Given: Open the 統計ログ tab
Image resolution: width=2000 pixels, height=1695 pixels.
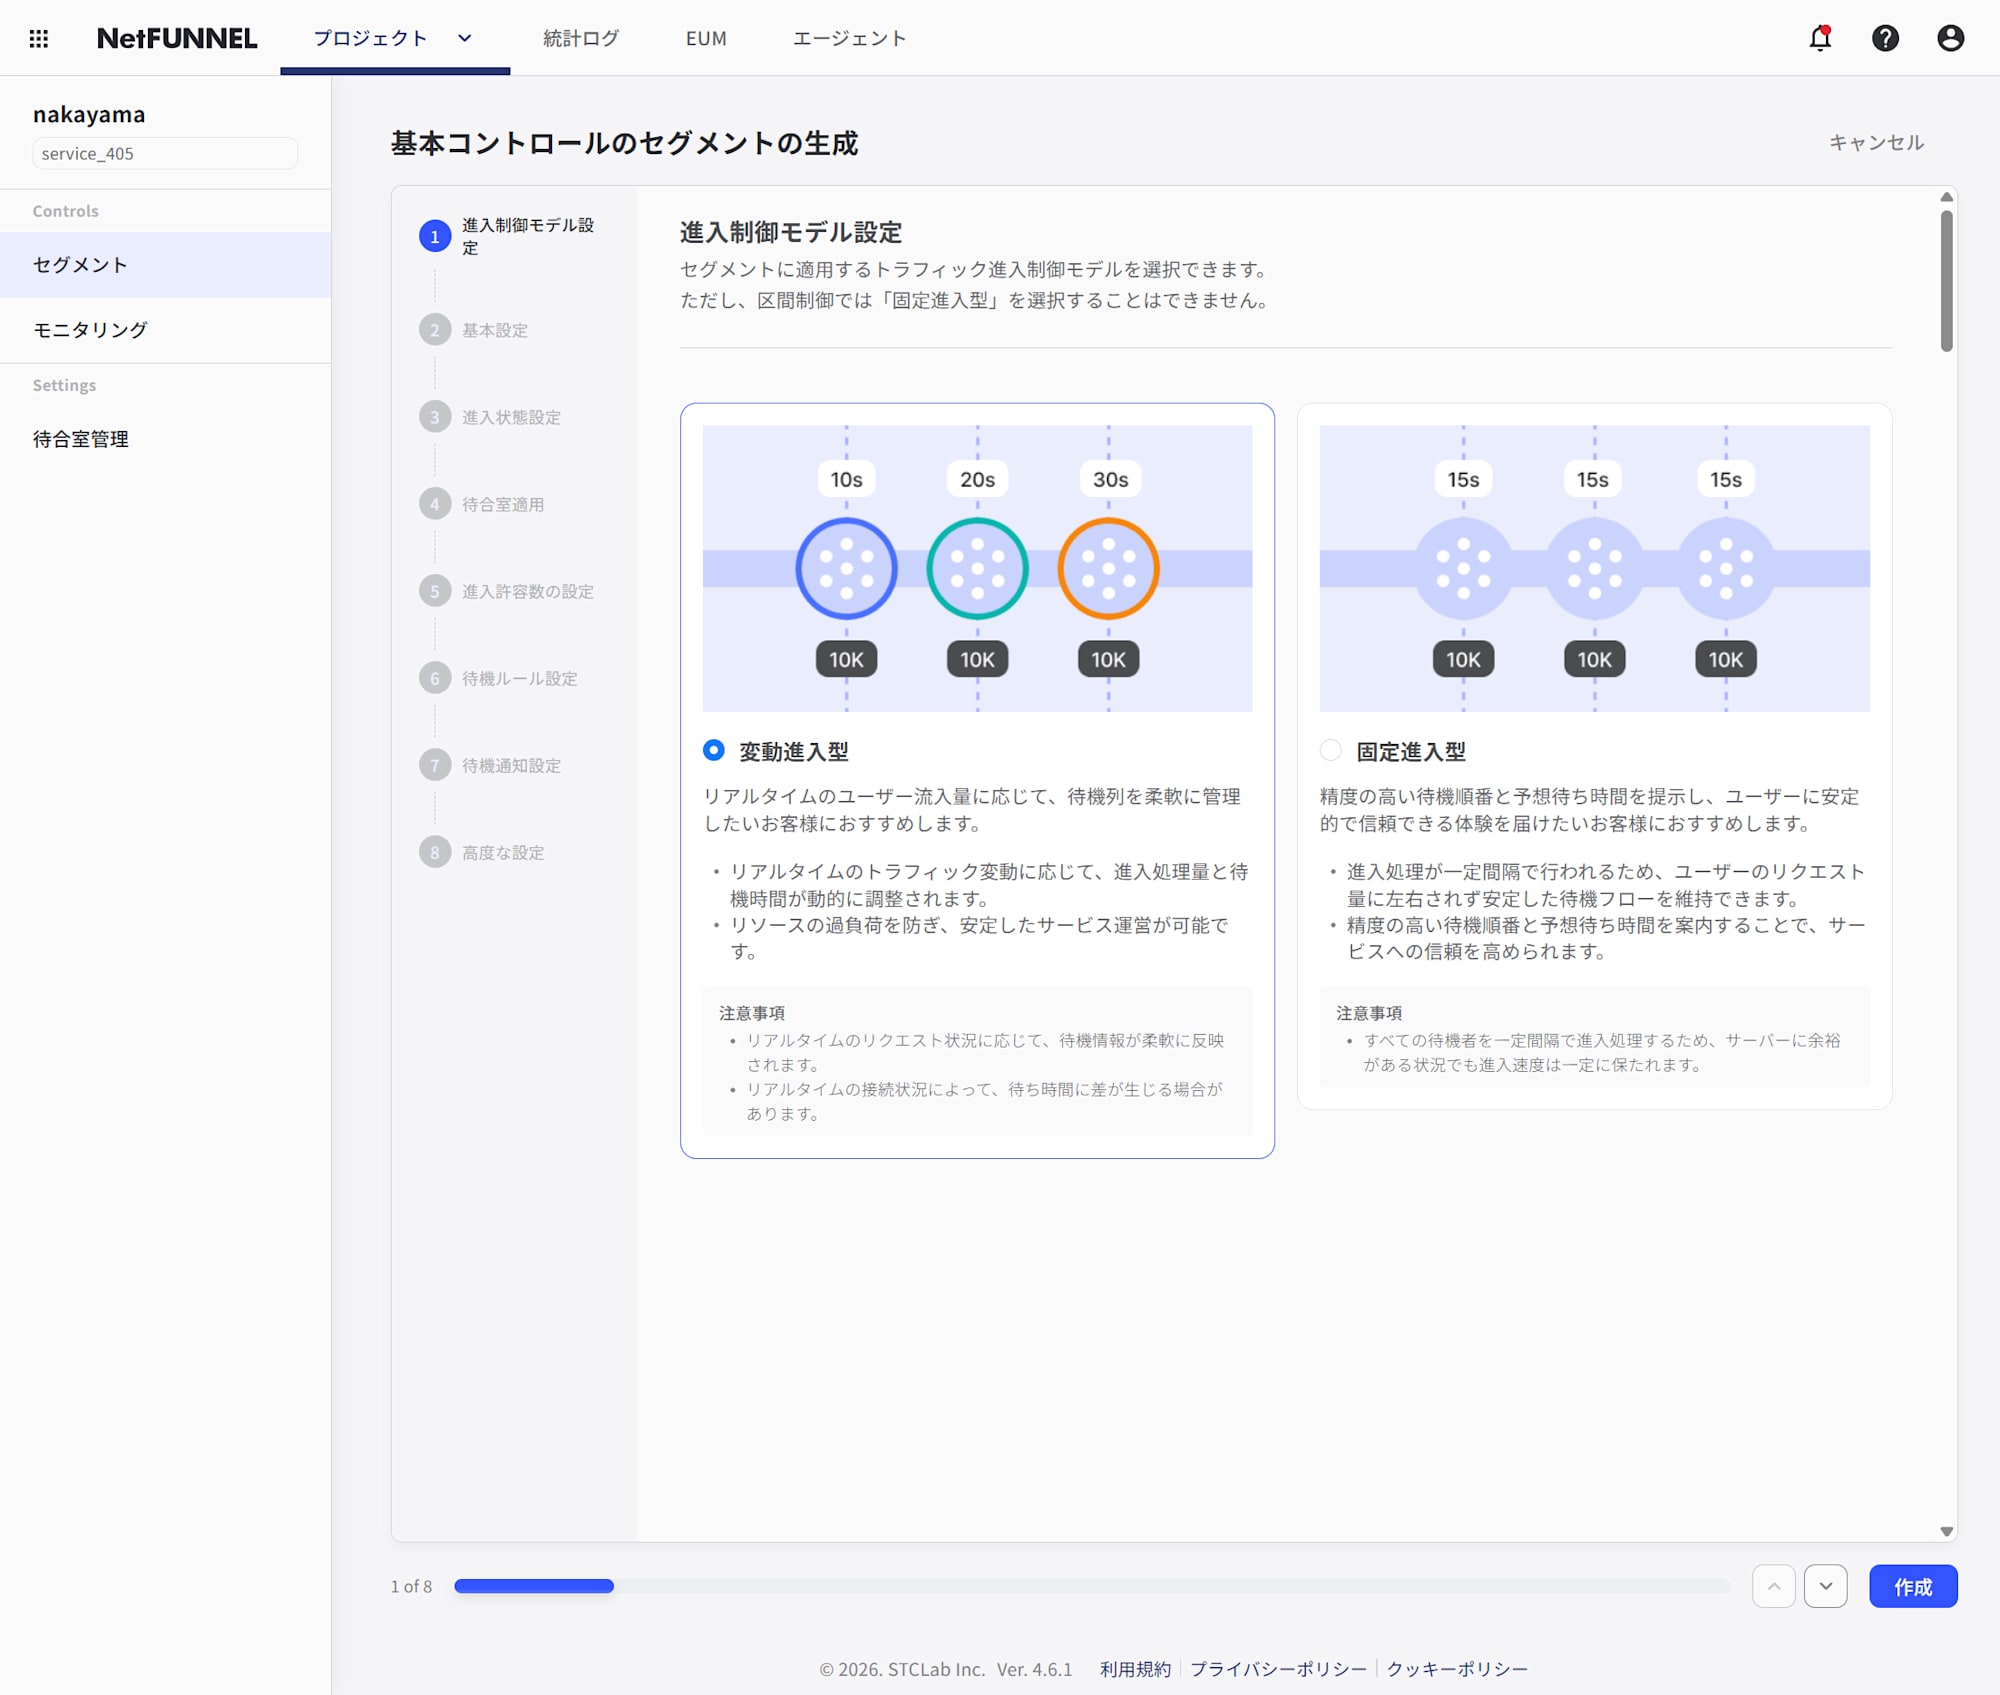Looking at the screenshot, I should pos(581,38).
